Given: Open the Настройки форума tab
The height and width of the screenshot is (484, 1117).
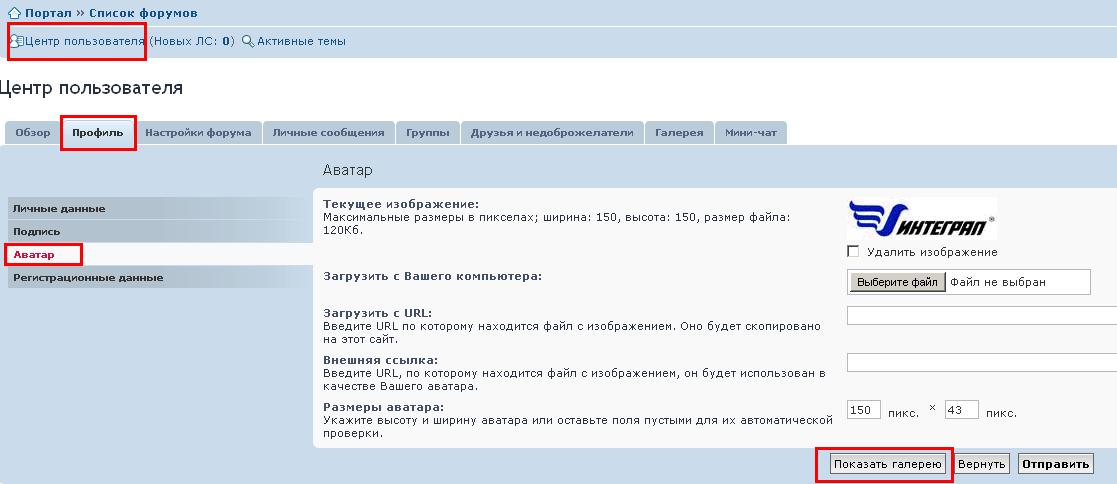Looking at the screenshot, I should [x=198, y=133].
